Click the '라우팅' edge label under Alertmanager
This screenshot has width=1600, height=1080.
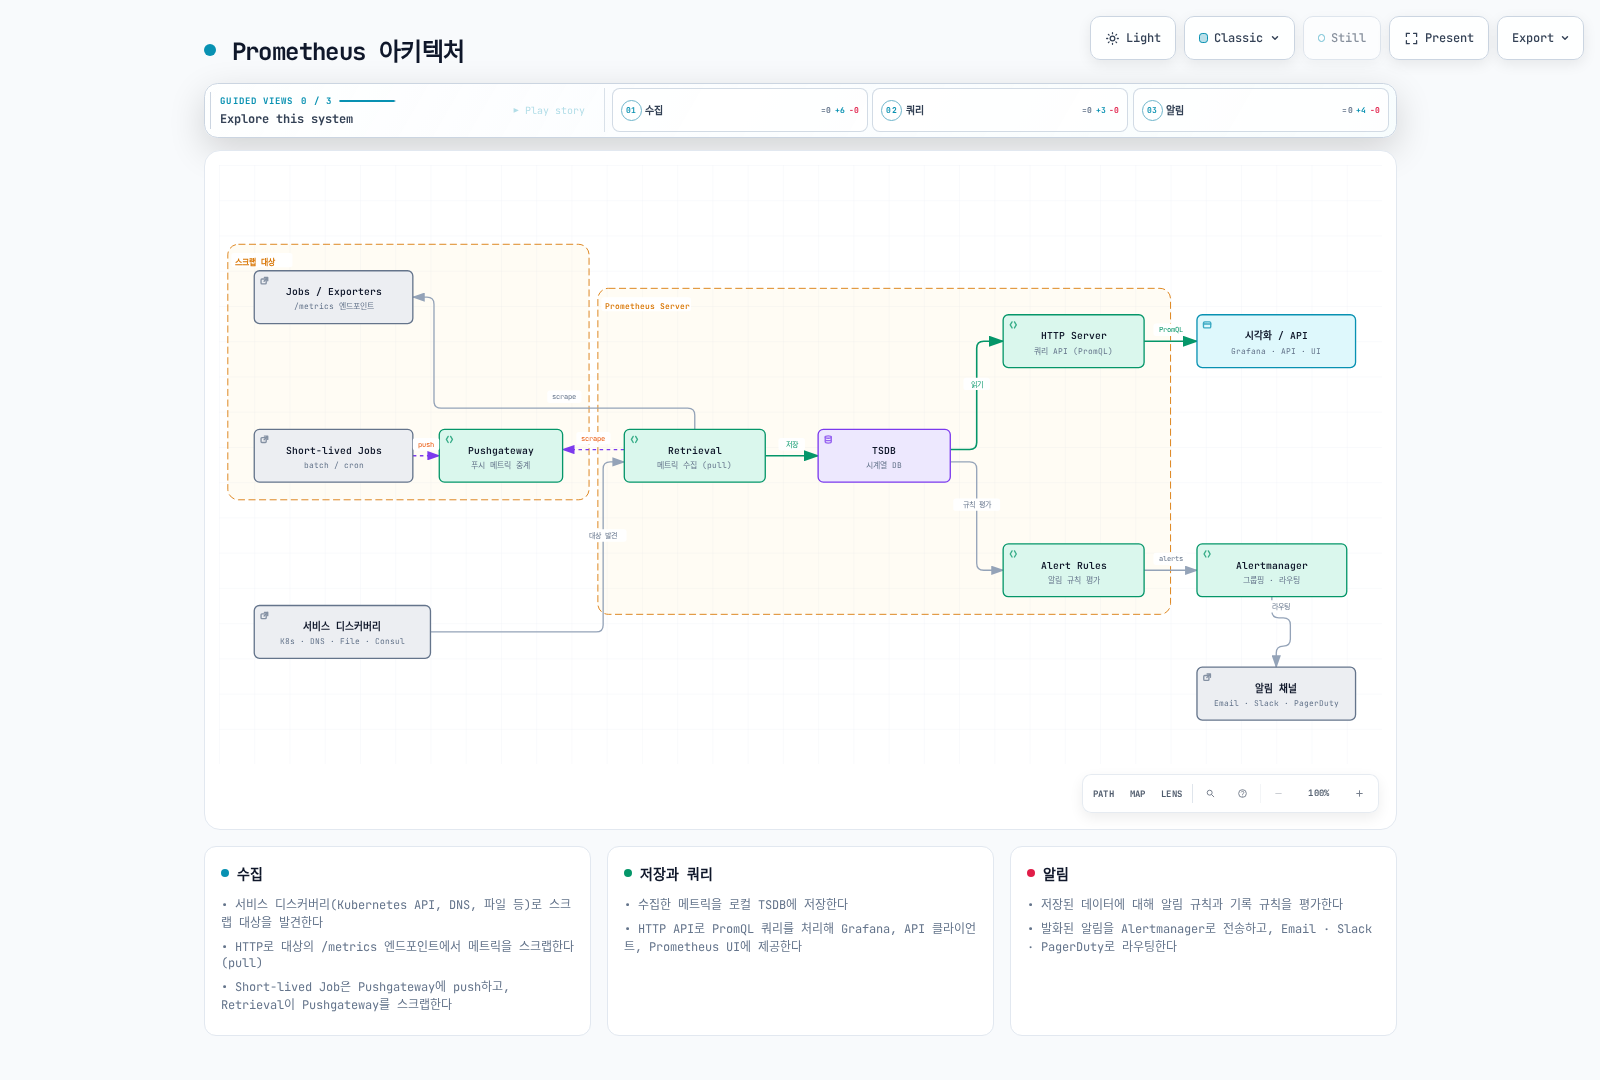pyautogui.click(x=1281, y=607)
